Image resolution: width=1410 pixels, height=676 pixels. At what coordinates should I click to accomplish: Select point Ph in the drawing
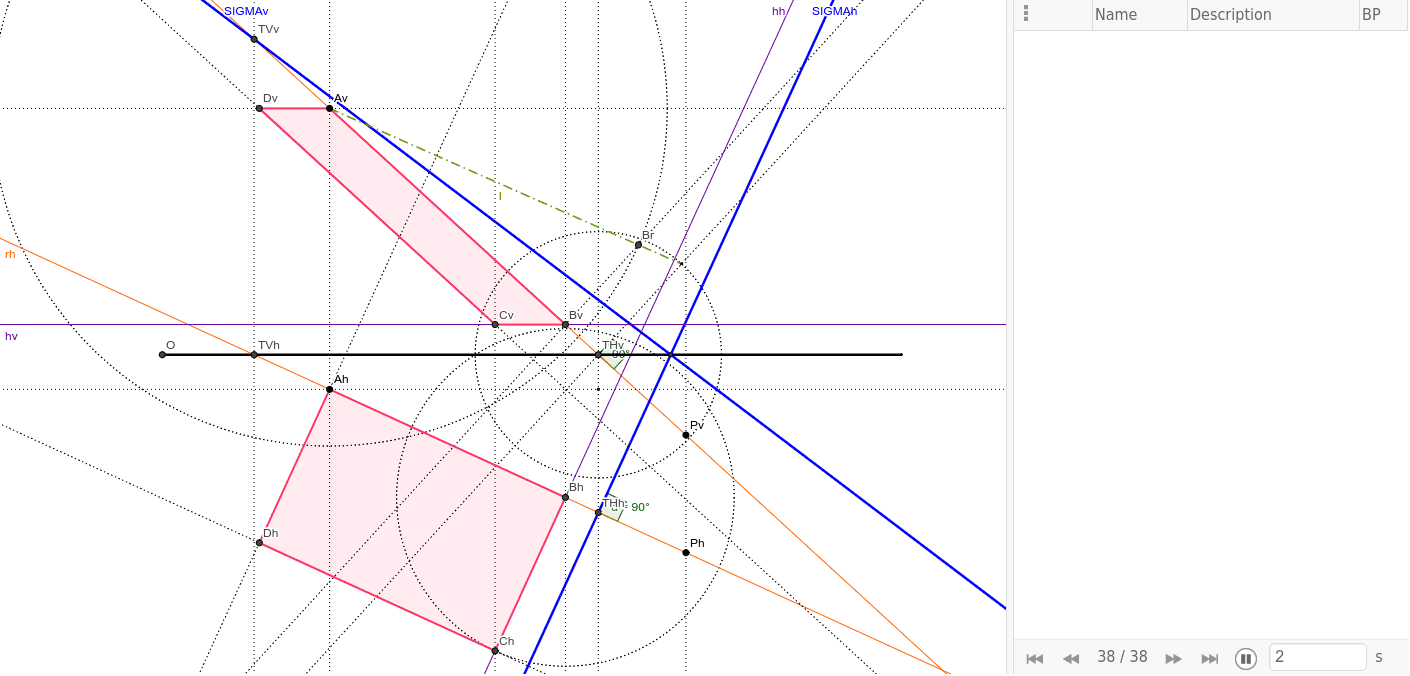click(686, 552)
